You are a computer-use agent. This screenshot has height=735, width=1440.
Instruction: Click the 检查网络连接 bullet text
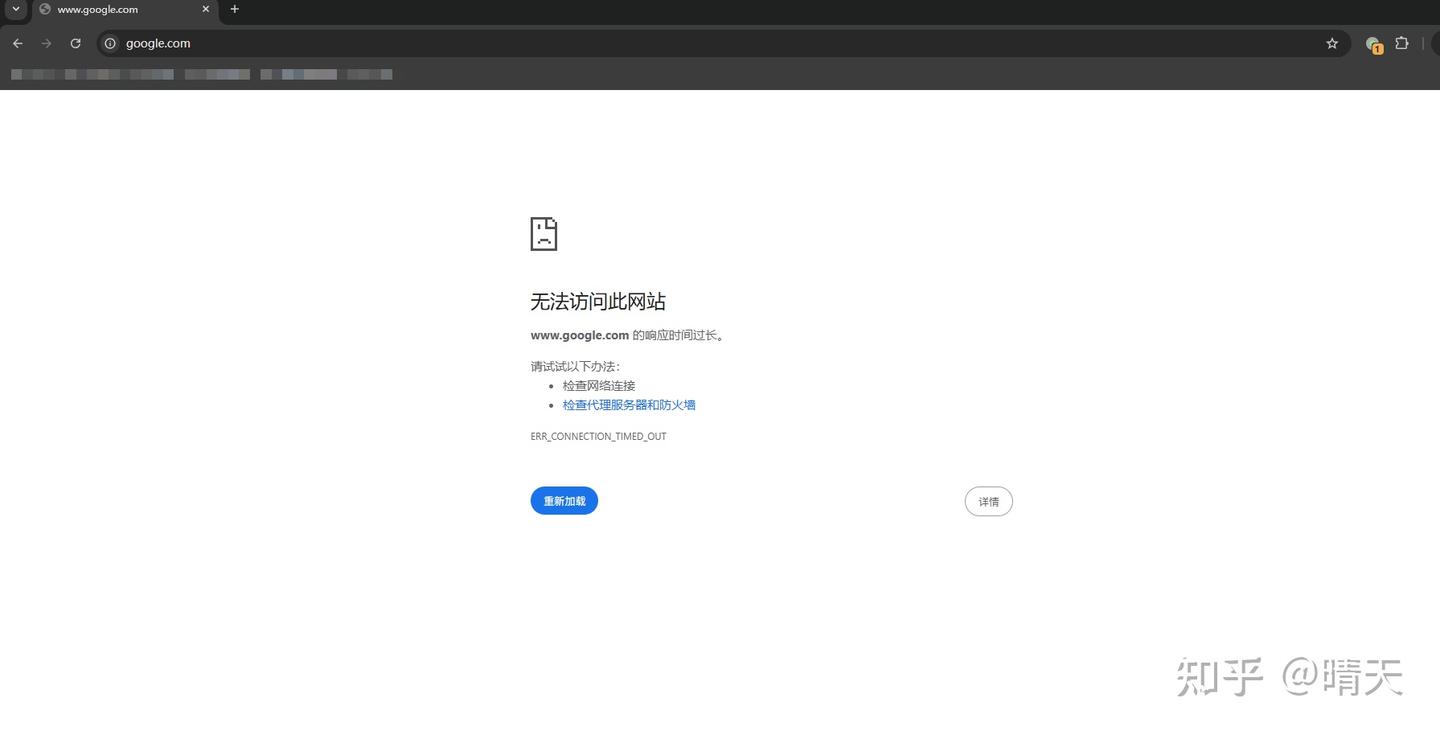tap(599, 386)
